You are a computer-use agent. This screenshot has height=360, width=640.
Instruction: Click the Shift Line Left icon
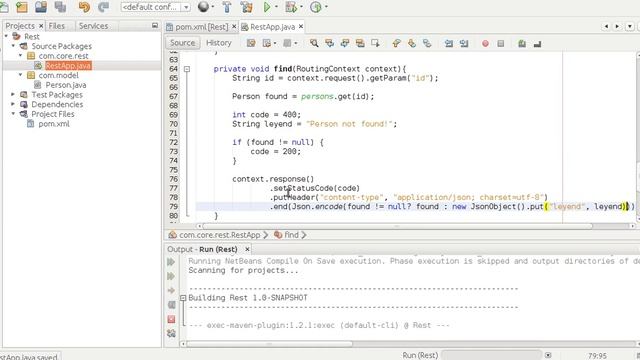coord(449,43)
